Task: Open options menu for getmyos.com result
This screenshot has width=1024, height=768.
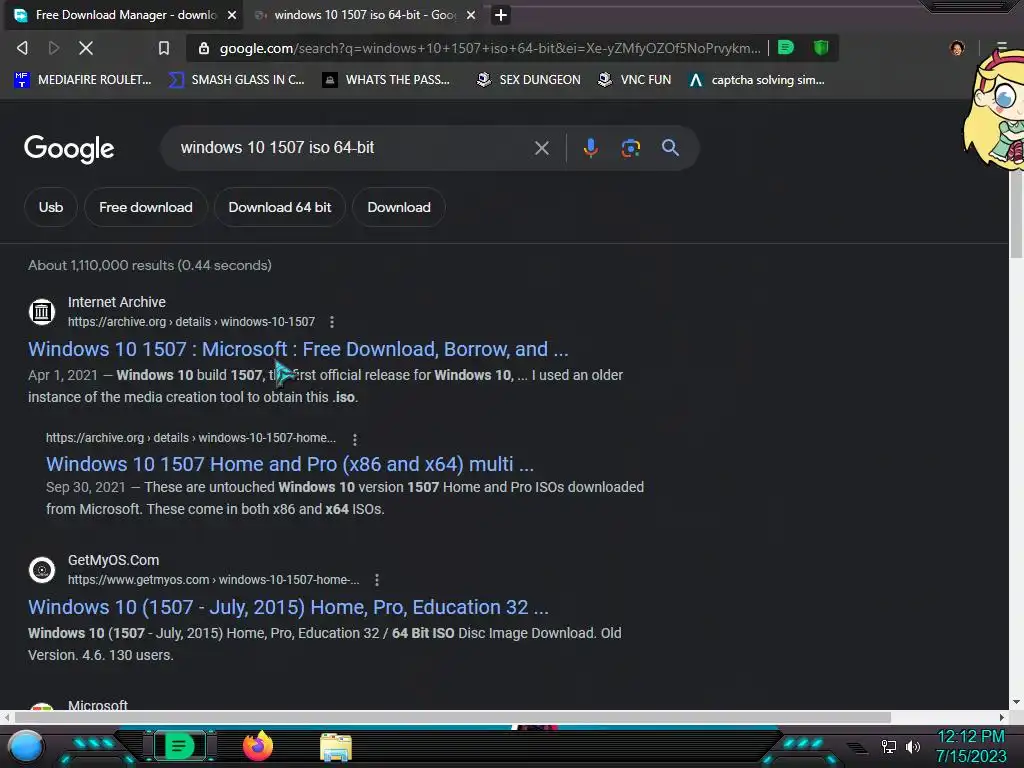Action: click(x=377, y=580)
